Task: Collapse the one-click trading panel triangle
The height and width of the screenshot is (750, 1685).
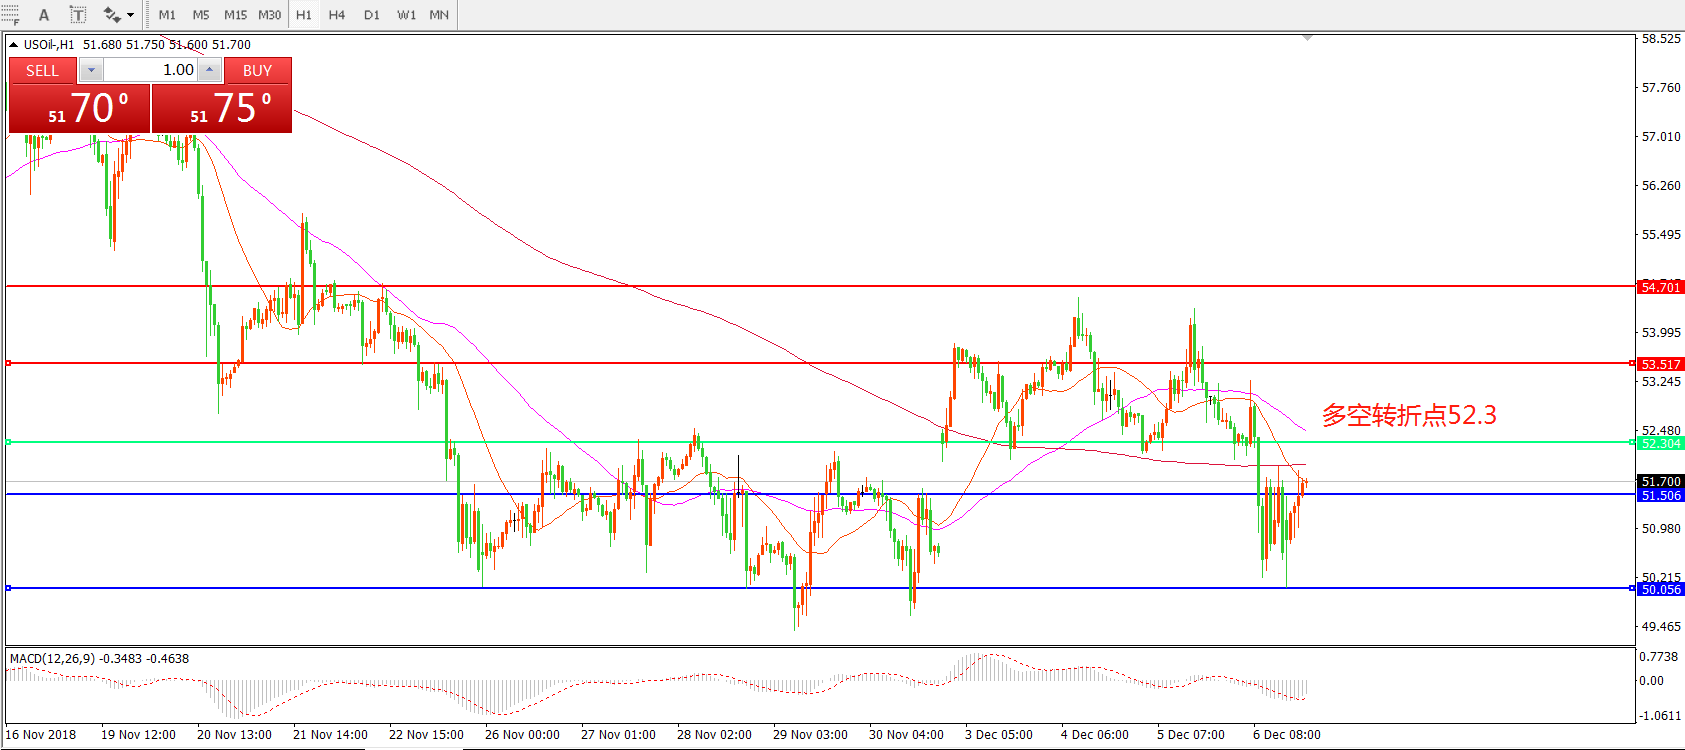Action: coord(14,45)
